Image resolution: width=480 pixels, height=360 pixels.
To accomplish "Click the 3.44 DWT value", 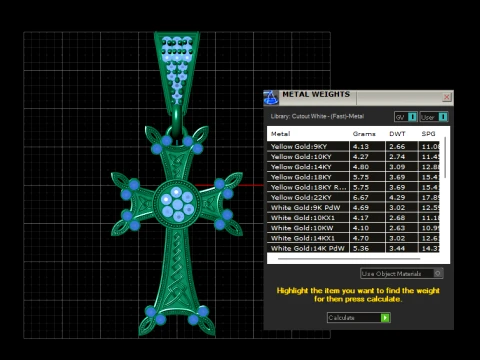I will [x=397, y=248].
